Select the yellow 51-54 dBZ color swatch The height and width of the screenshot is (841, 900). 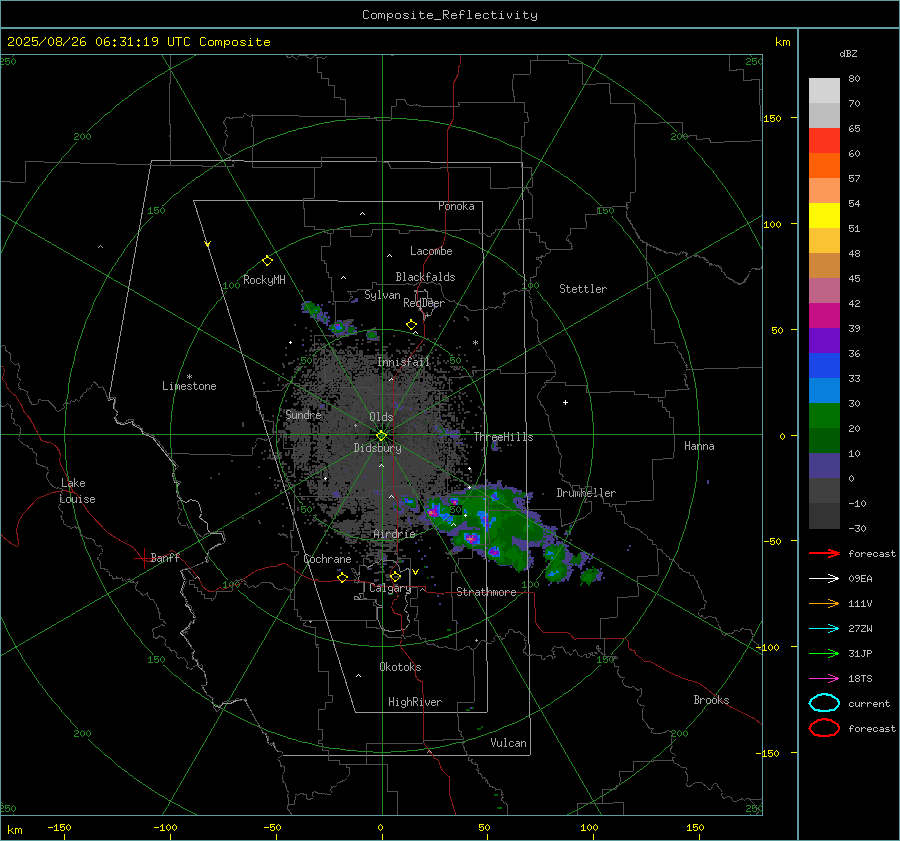tap(824, 215)
